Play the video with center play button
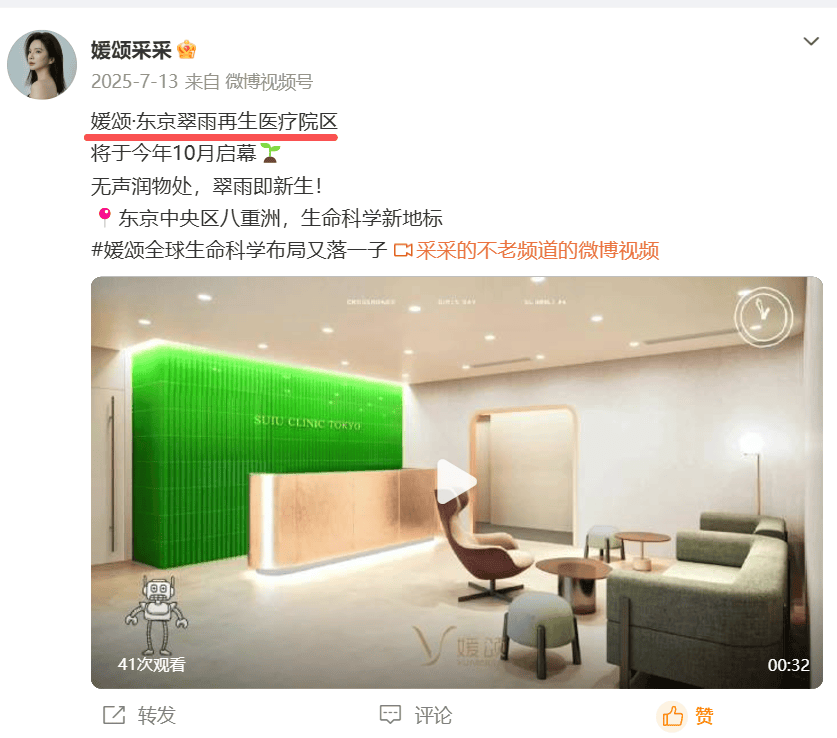Screen dimensions: 837x738 (x=455, y=481)
